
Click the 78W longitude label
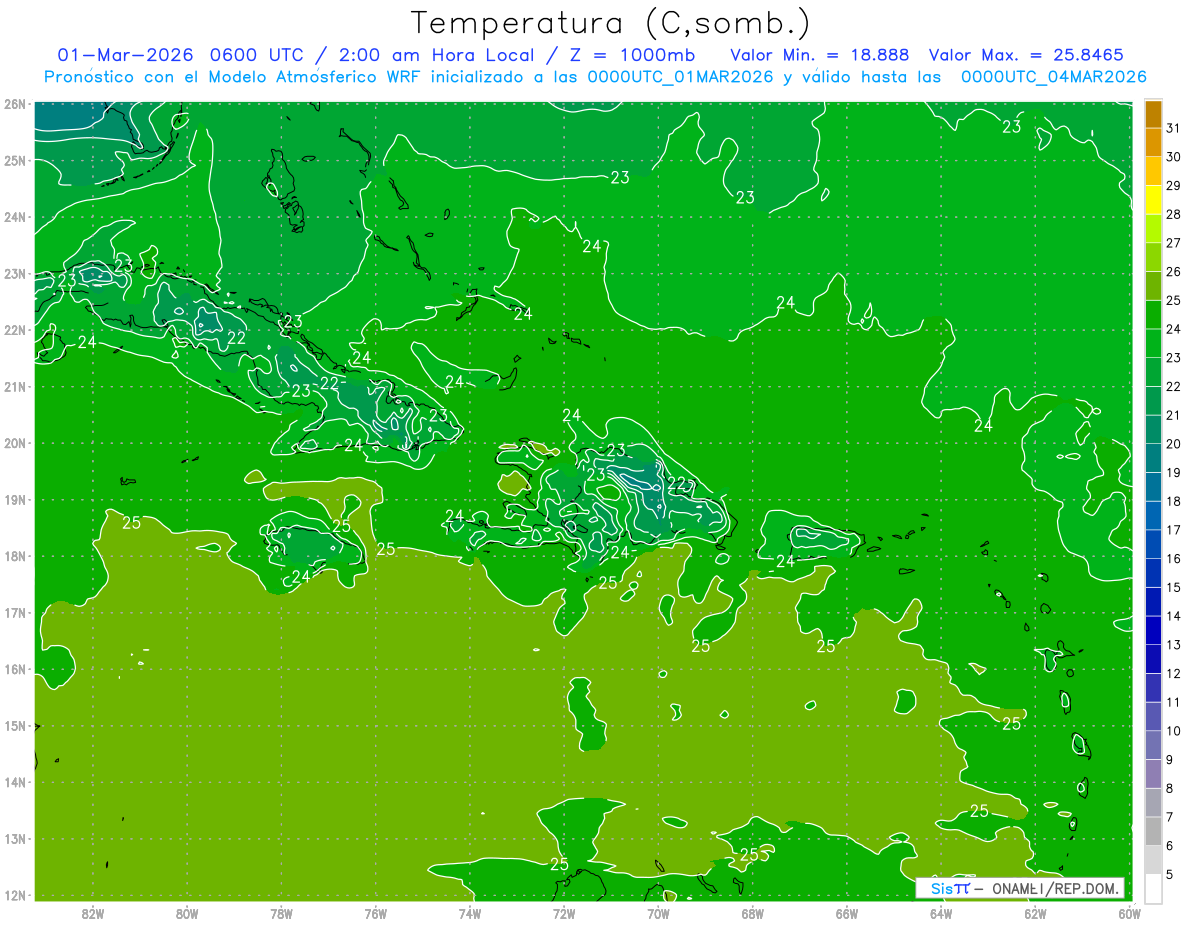coord(281,912)
